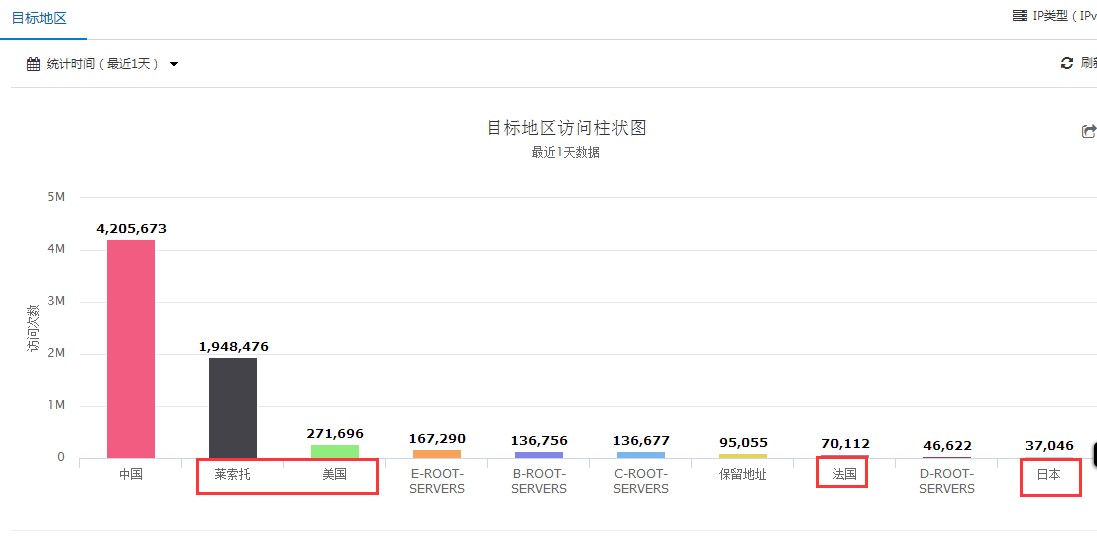Switch to the 目标地区 tab
Screen dimensions: 1097x552
click(x=39, y=18)
